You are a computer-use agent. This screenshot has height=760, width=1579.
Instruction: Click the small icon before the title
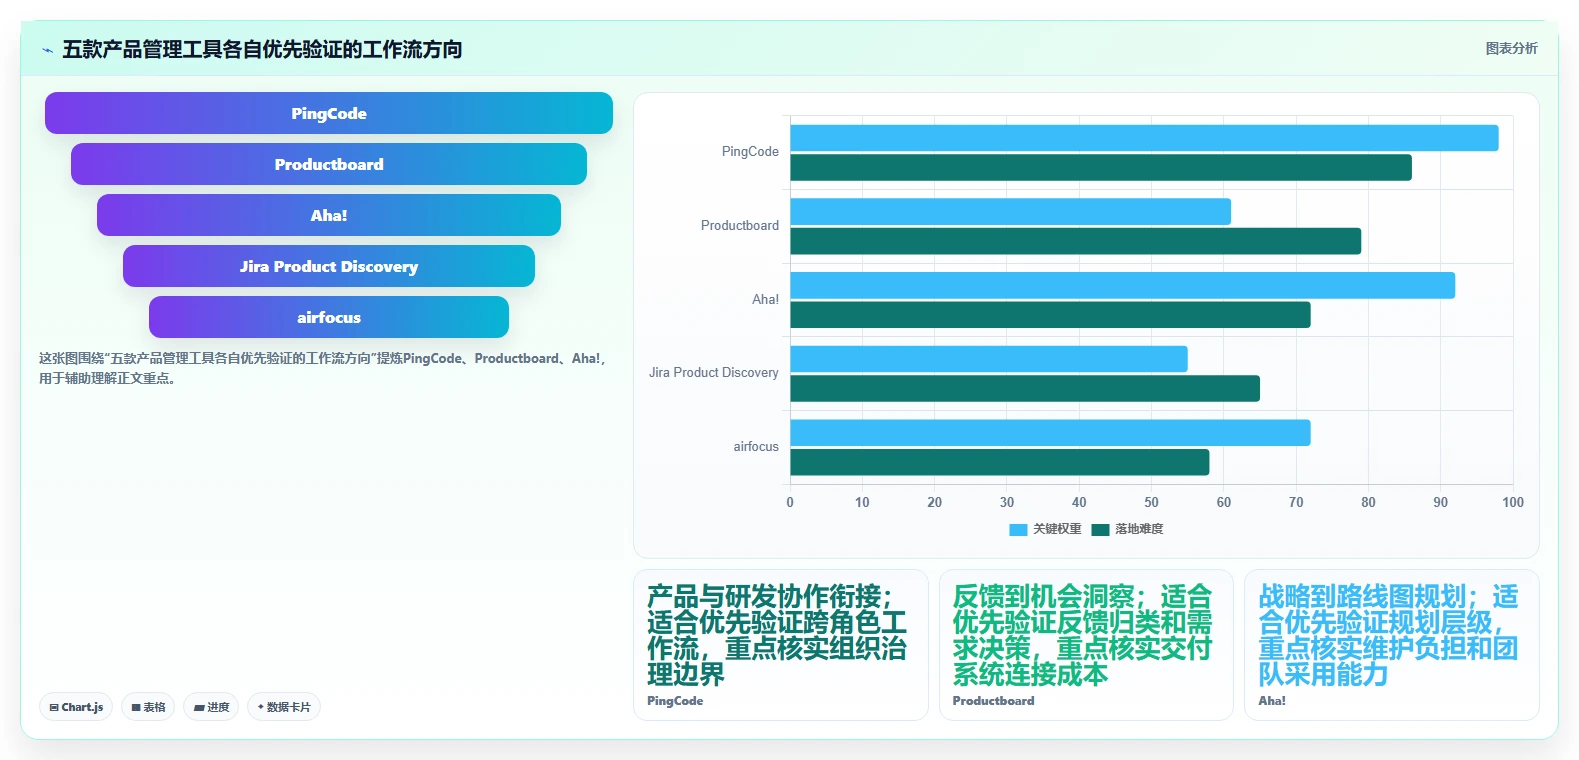pos(47,50)
